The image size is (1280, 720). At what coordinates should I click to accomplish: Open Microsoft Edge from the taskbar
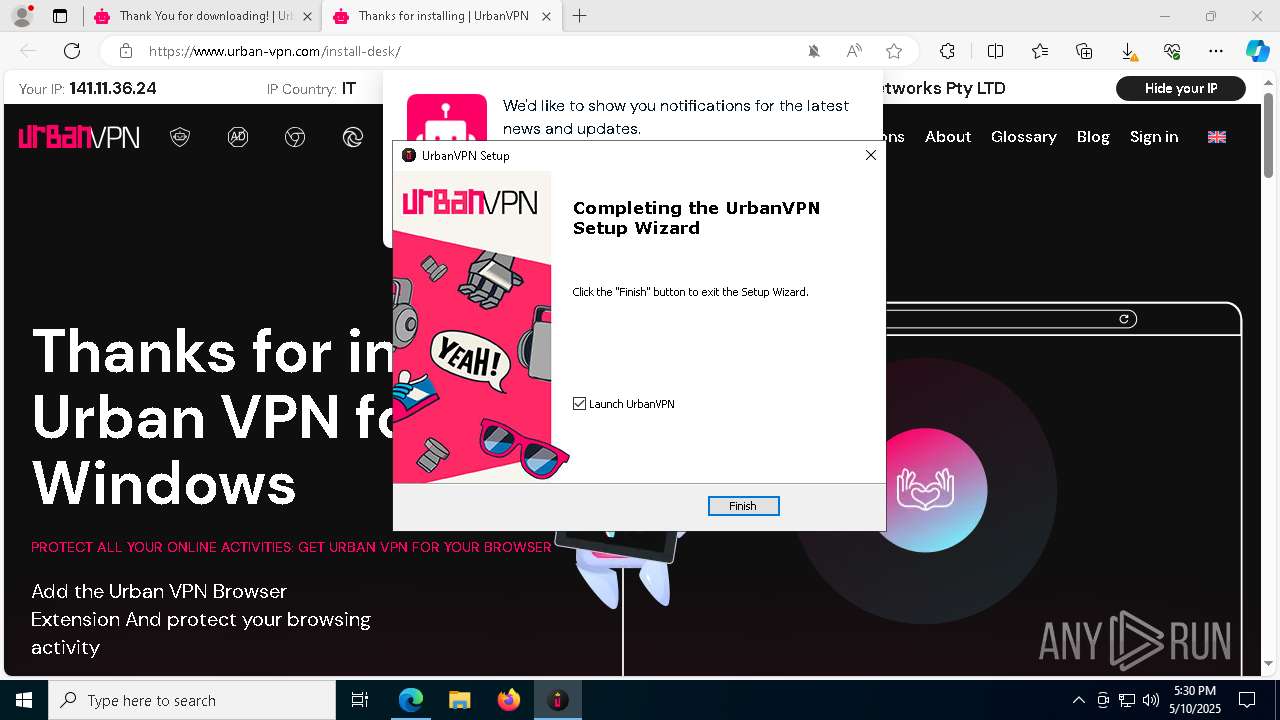tap(411, 700)
